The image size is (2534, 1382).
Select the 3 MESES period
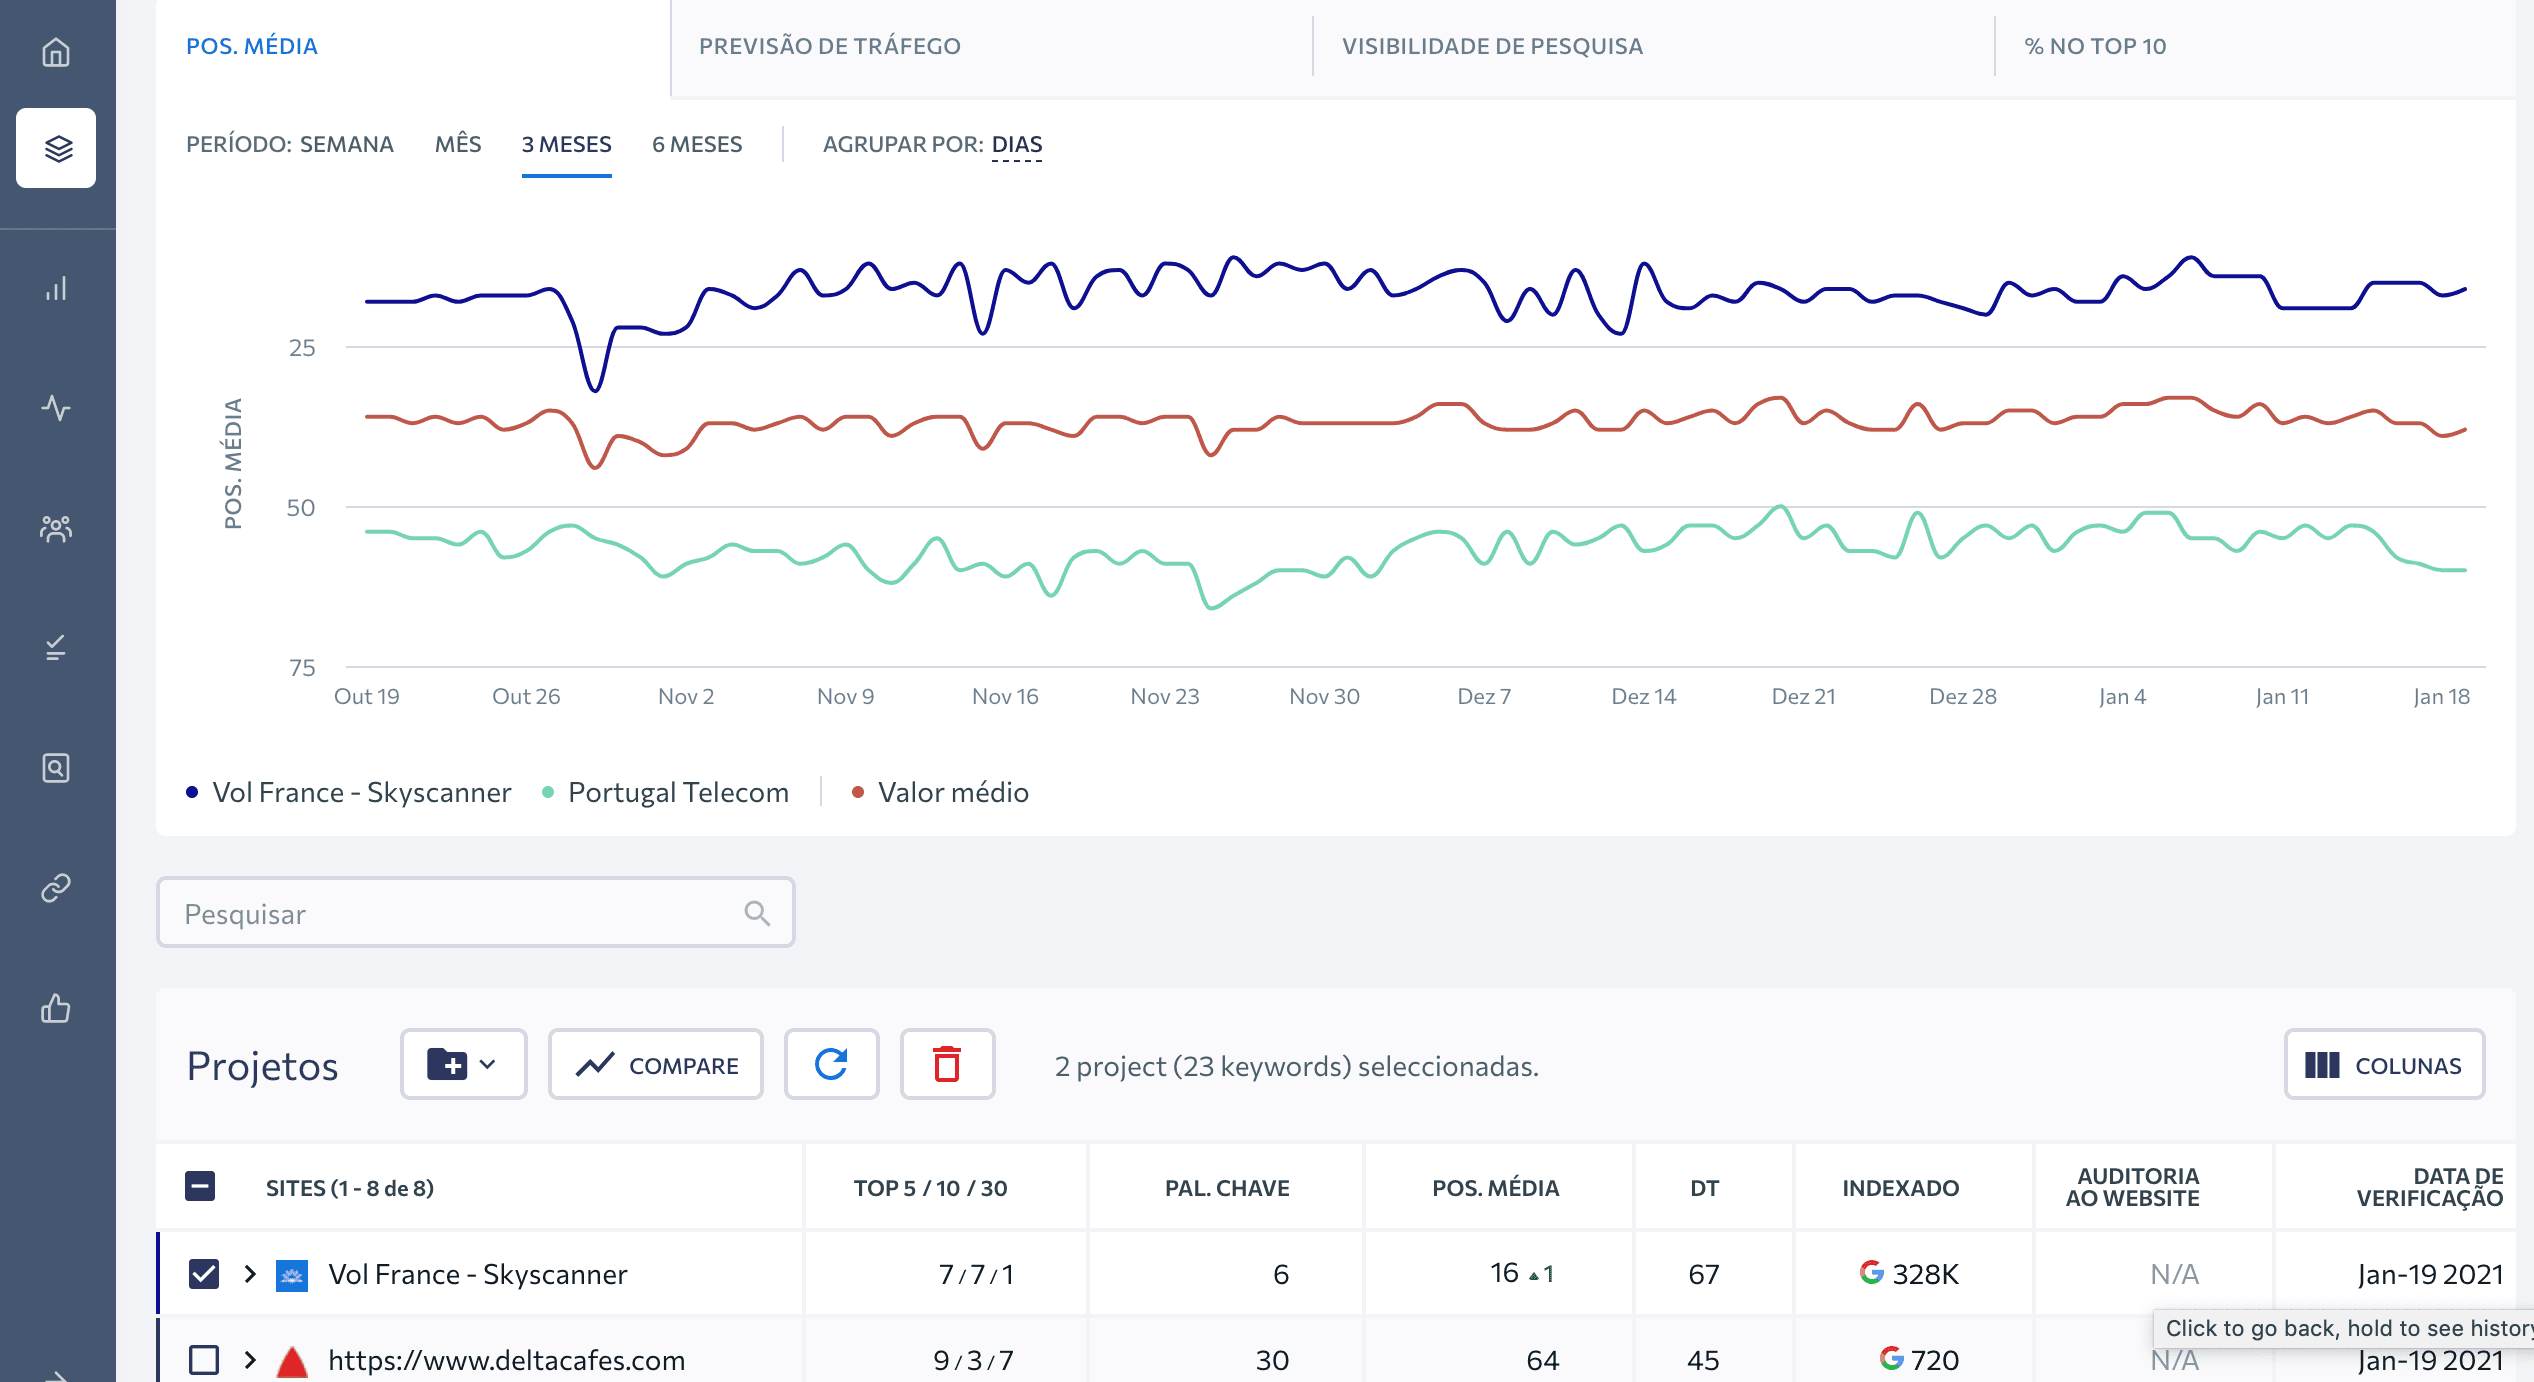tap(567, 144)
